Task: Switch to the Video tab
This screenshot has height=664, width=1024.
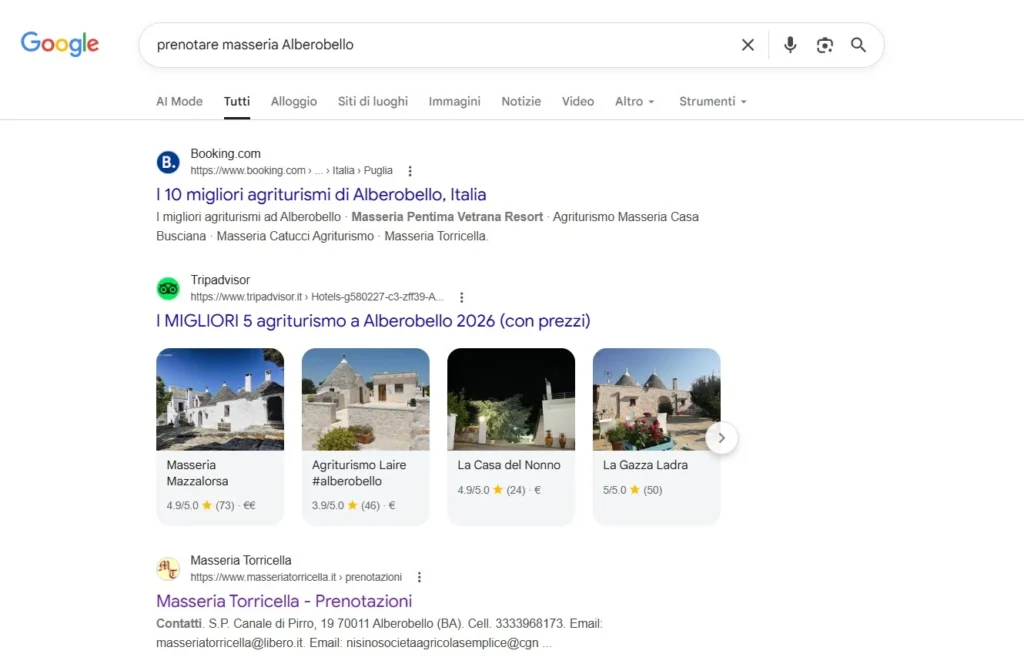Action: 578,101
